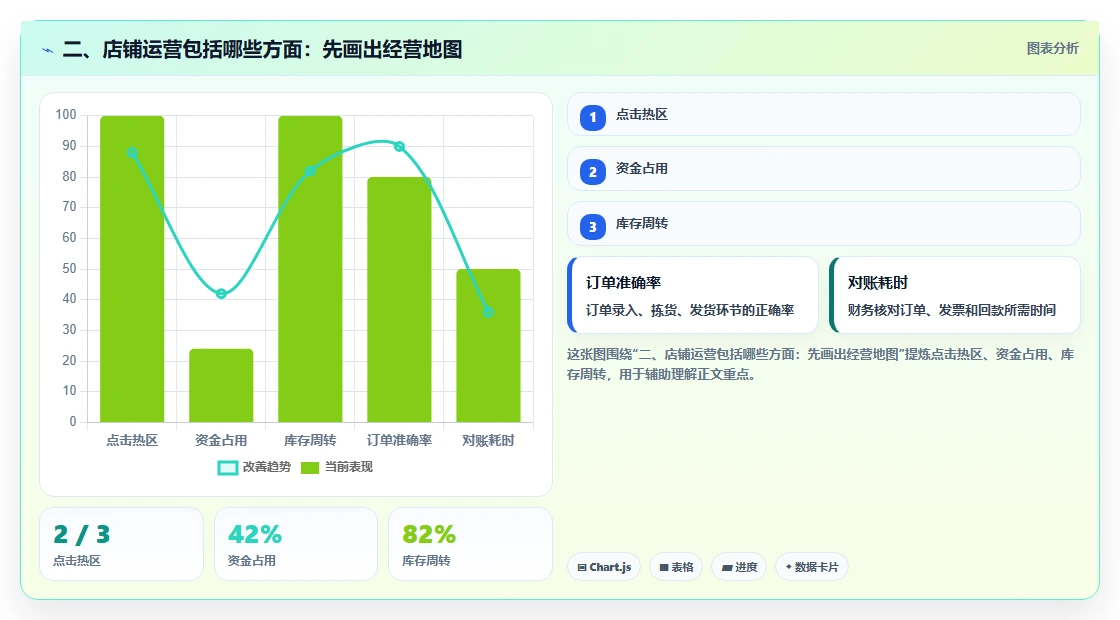Toggle the 改善趋势 legend swatch
Screen dimensions: 1120x620
(227, 468)
